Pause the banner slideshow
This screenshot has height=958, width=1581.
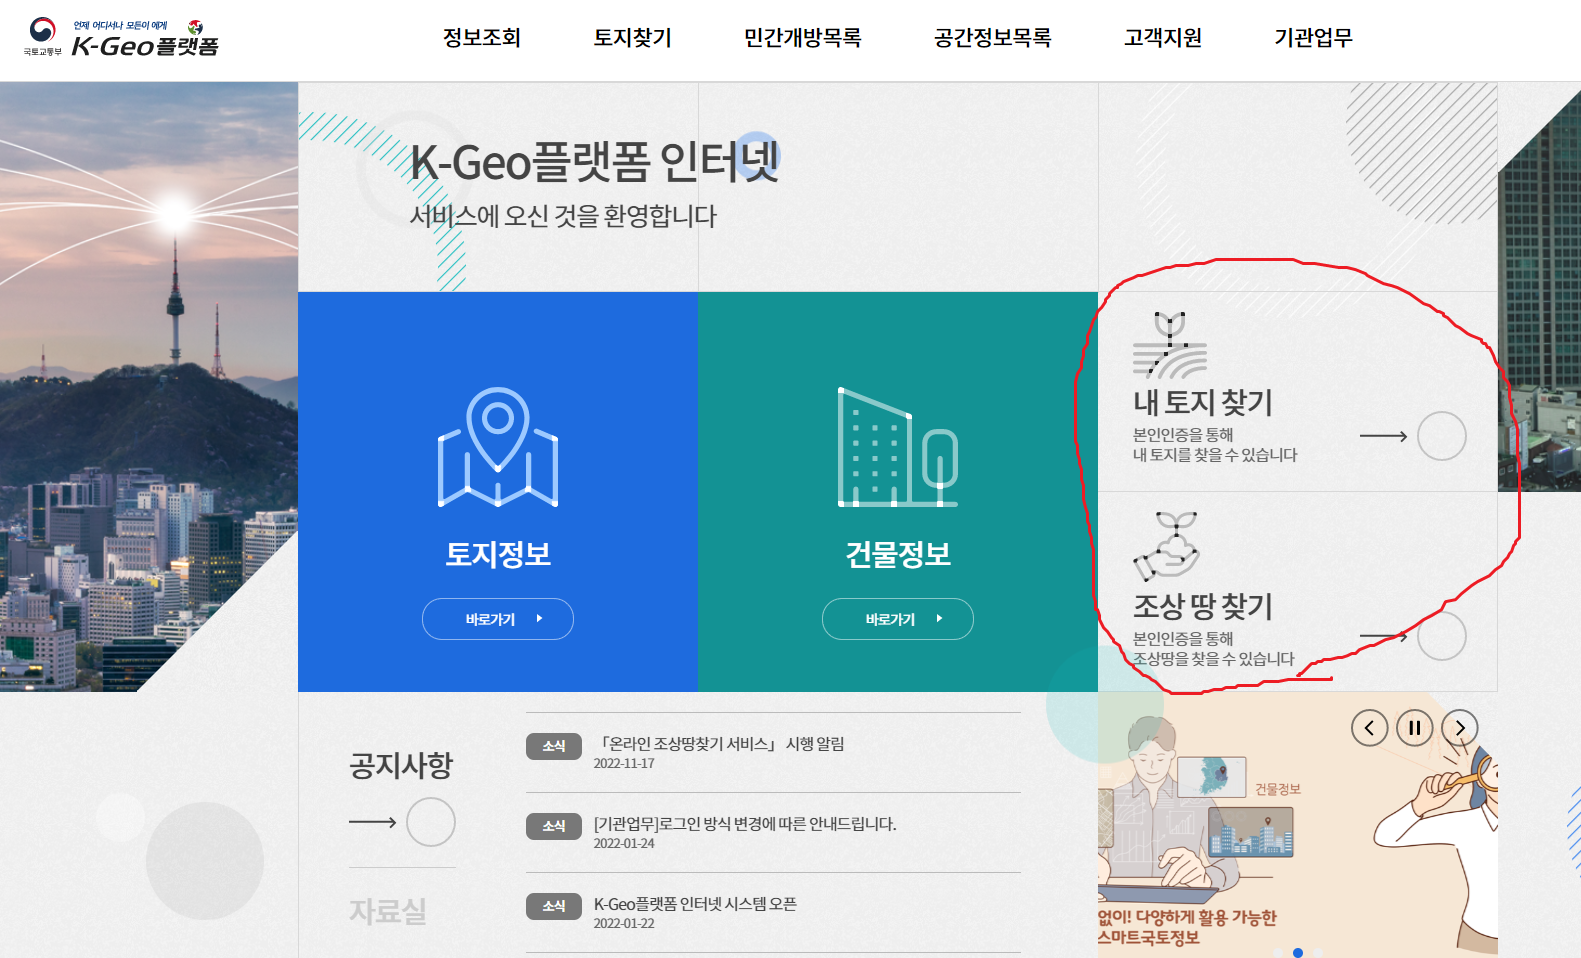coord(1415,728)
